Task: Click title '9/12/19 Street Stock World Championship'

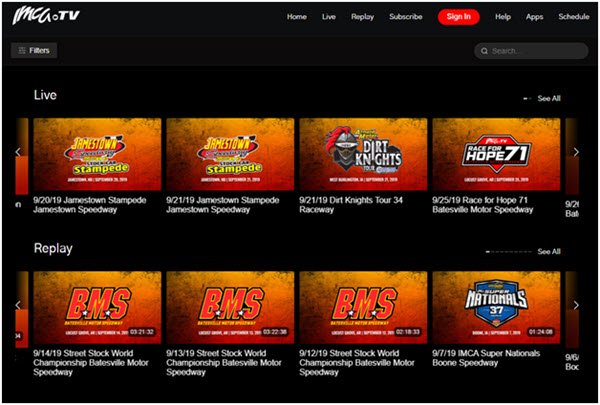Action: click(357, 363)
